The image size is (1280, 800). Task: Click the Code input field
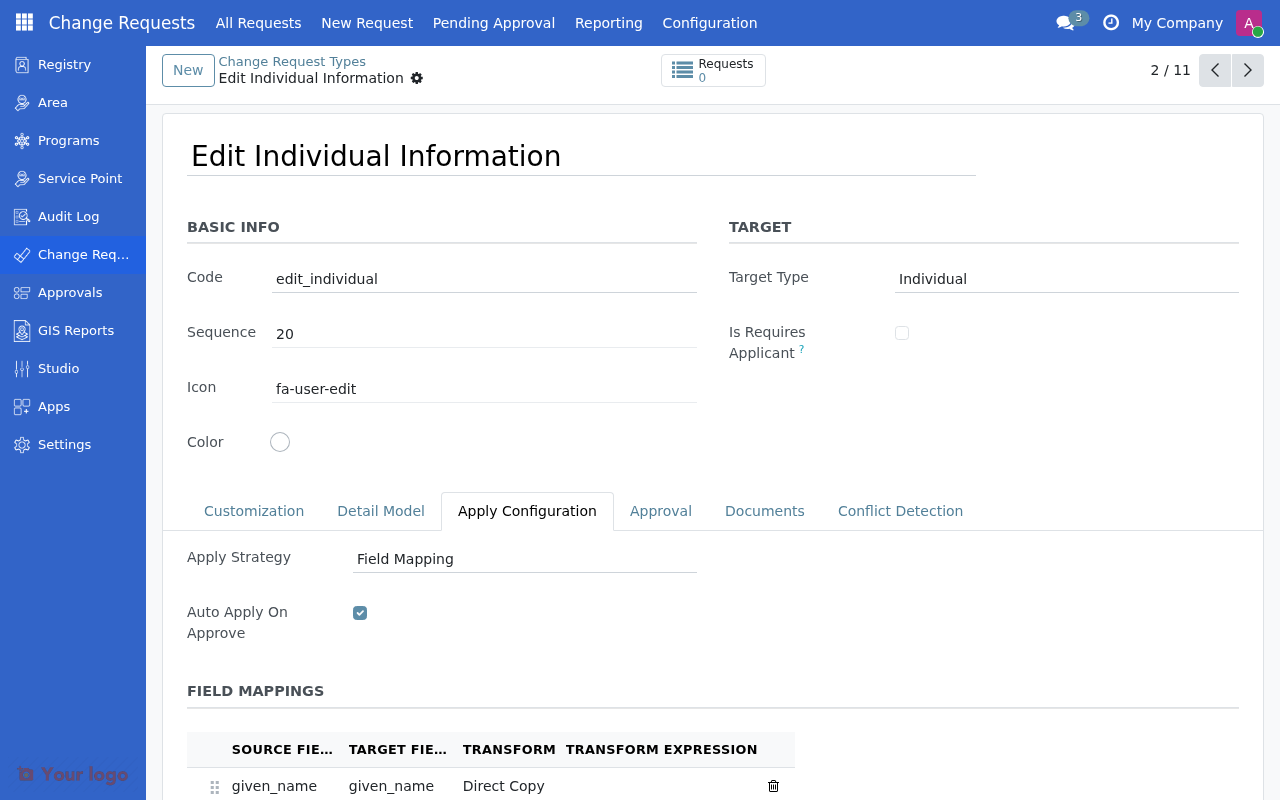pos(485,279)
